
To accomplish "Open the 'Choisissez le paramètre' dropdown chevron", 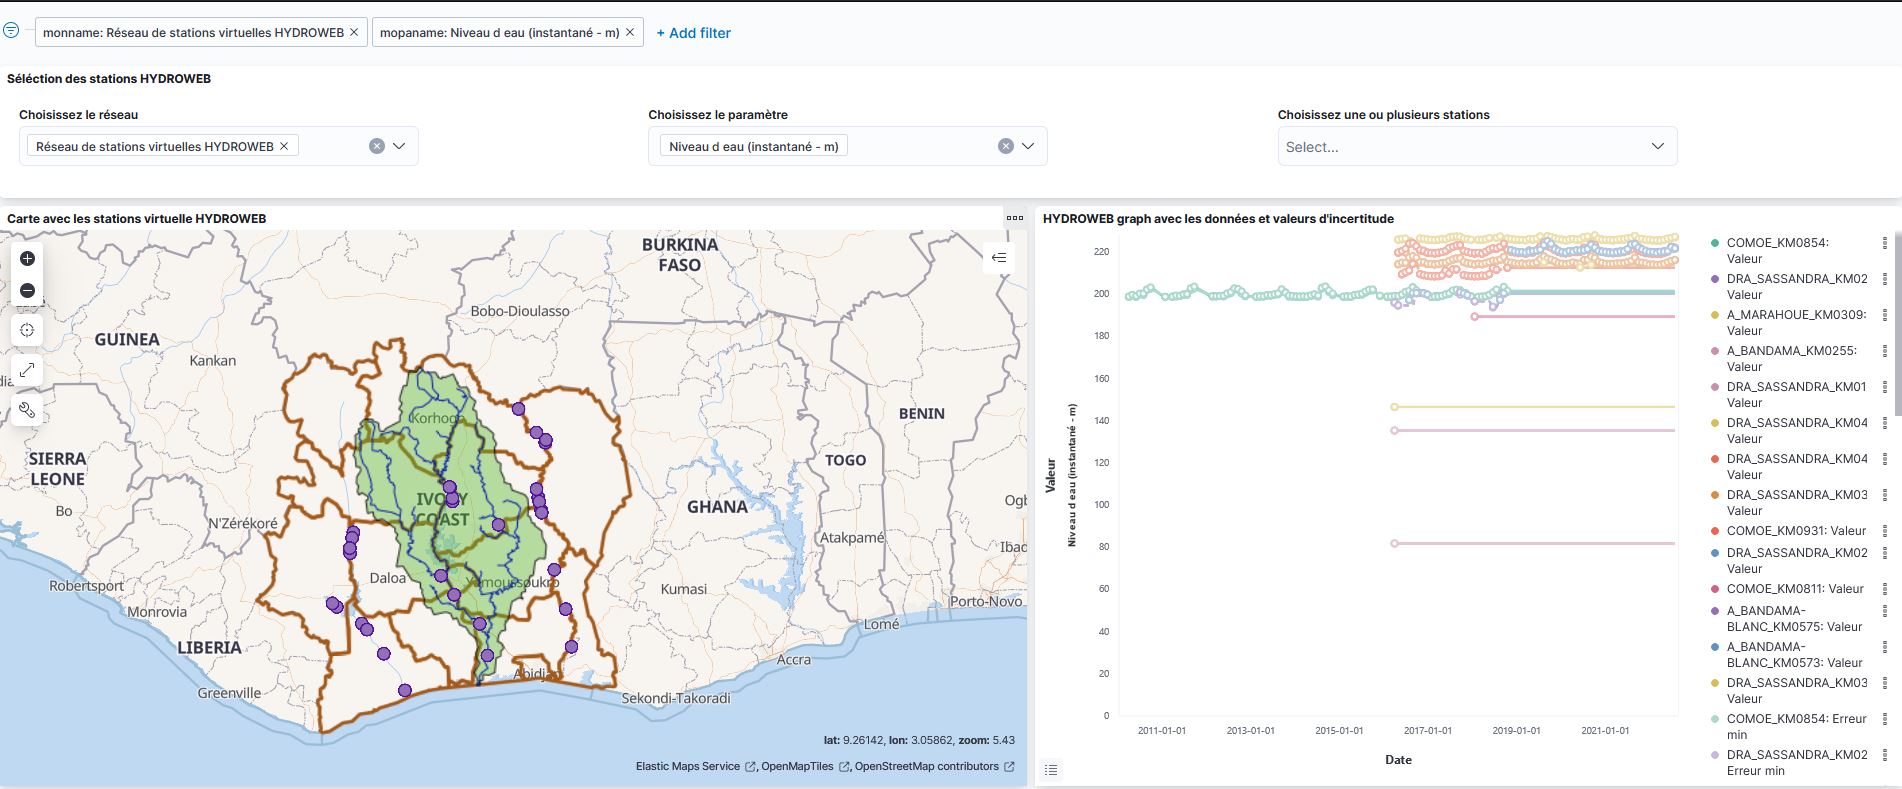I will point(1028,146).
